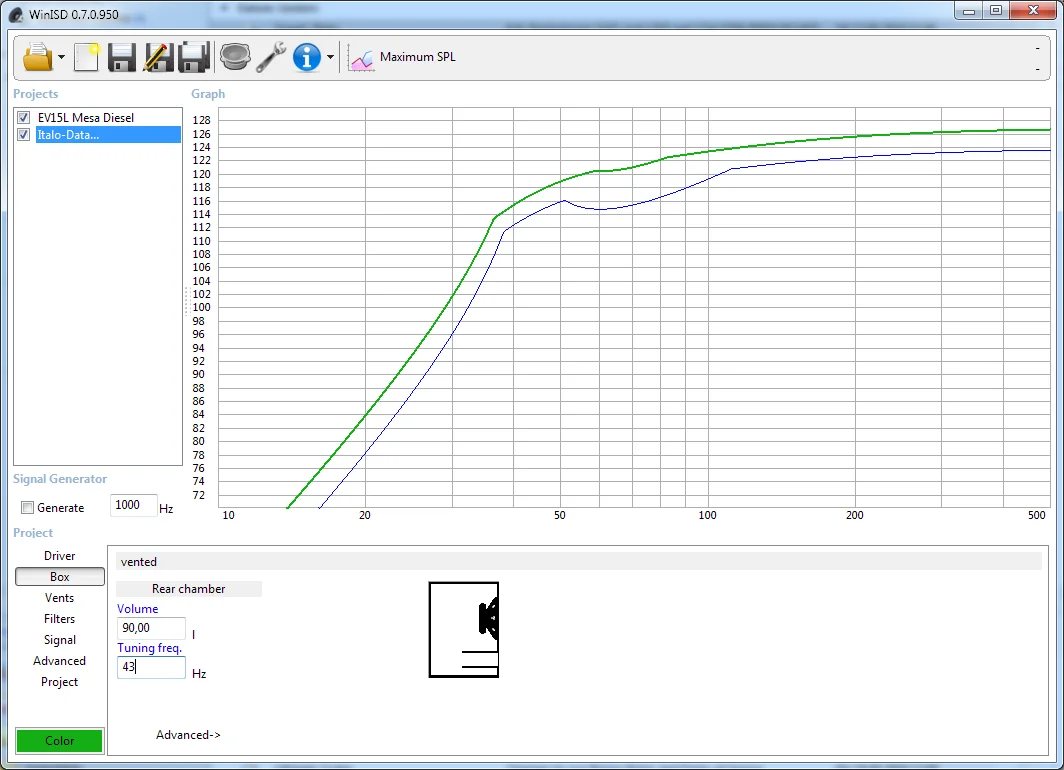Click the save project floppy icon

point(122,57)
